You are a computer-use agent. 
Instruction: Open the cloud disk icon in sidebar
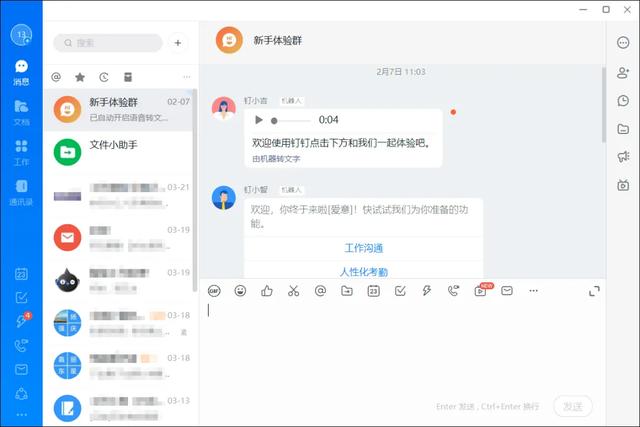click(x=21, y=393)
